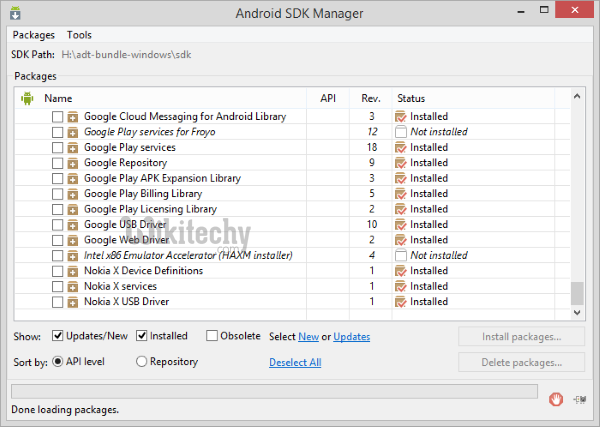Tick the Google Play services (rev 18) checkbox
Image resolution: width=600 pixels, height=427 pixels.
click(x=57, y=148)
